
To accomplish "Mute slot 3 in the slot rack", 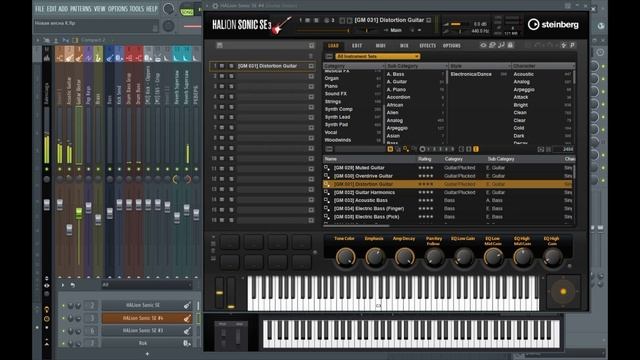I will pos(222,87).
